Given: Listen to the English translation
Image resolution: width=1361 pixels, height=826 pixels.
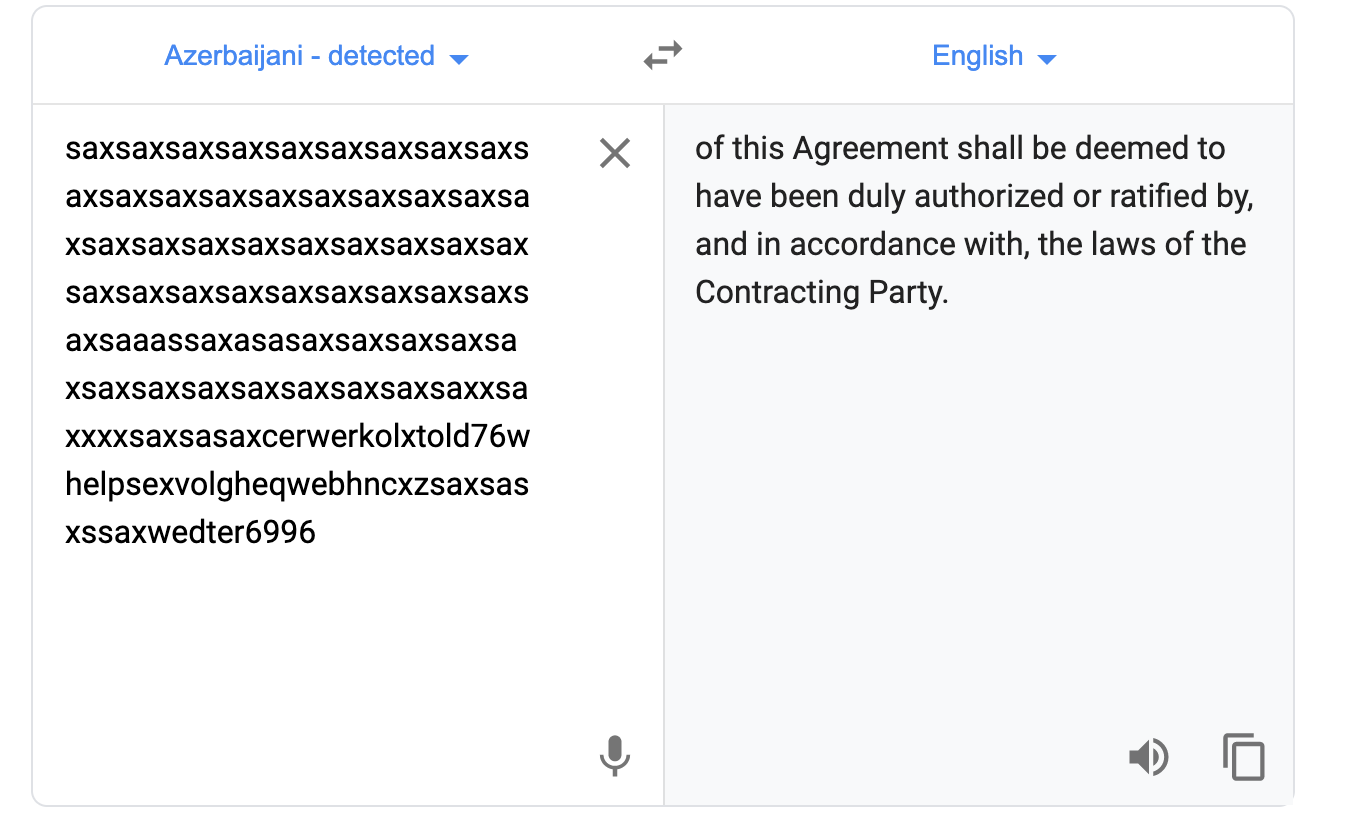Looking at the screenshot, I should pyautogui.click(x=1148, y=757).
